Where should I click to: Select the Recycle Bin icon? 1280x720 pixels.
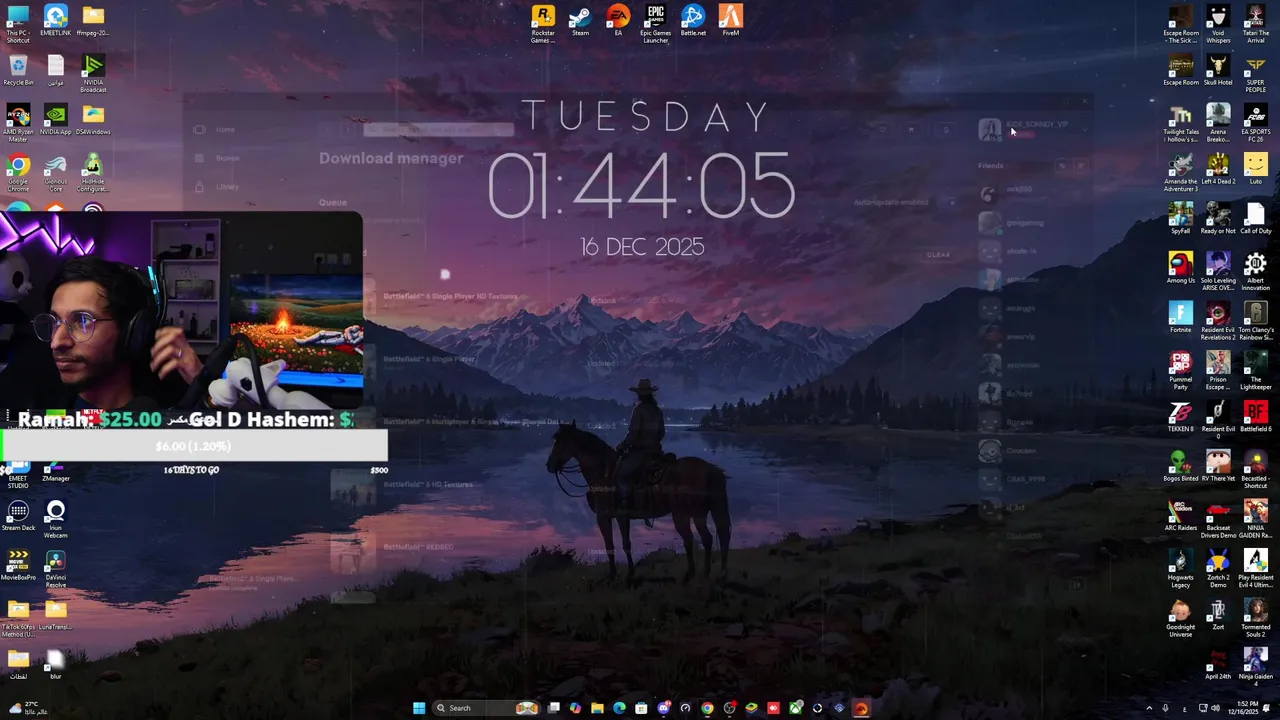[18, 71]
